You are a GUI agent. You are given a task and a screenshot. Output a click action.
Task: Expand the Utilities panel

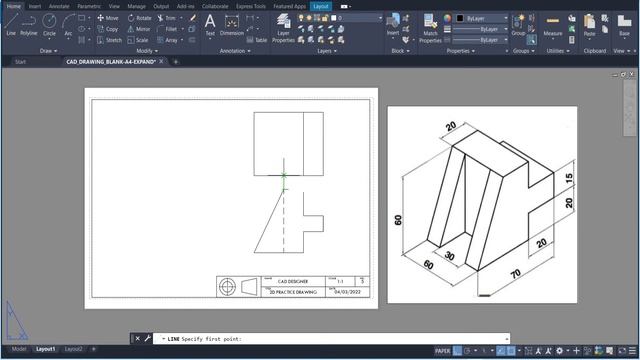(x=558, y=51)
